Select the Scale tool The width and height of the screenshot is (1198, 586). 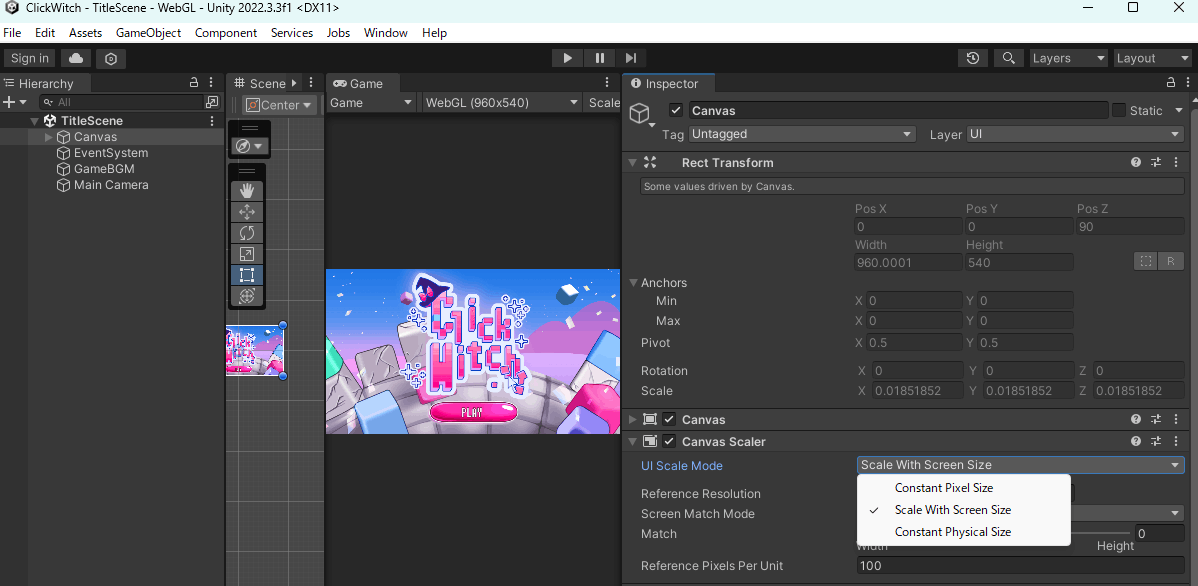click(x=247, y=254)
